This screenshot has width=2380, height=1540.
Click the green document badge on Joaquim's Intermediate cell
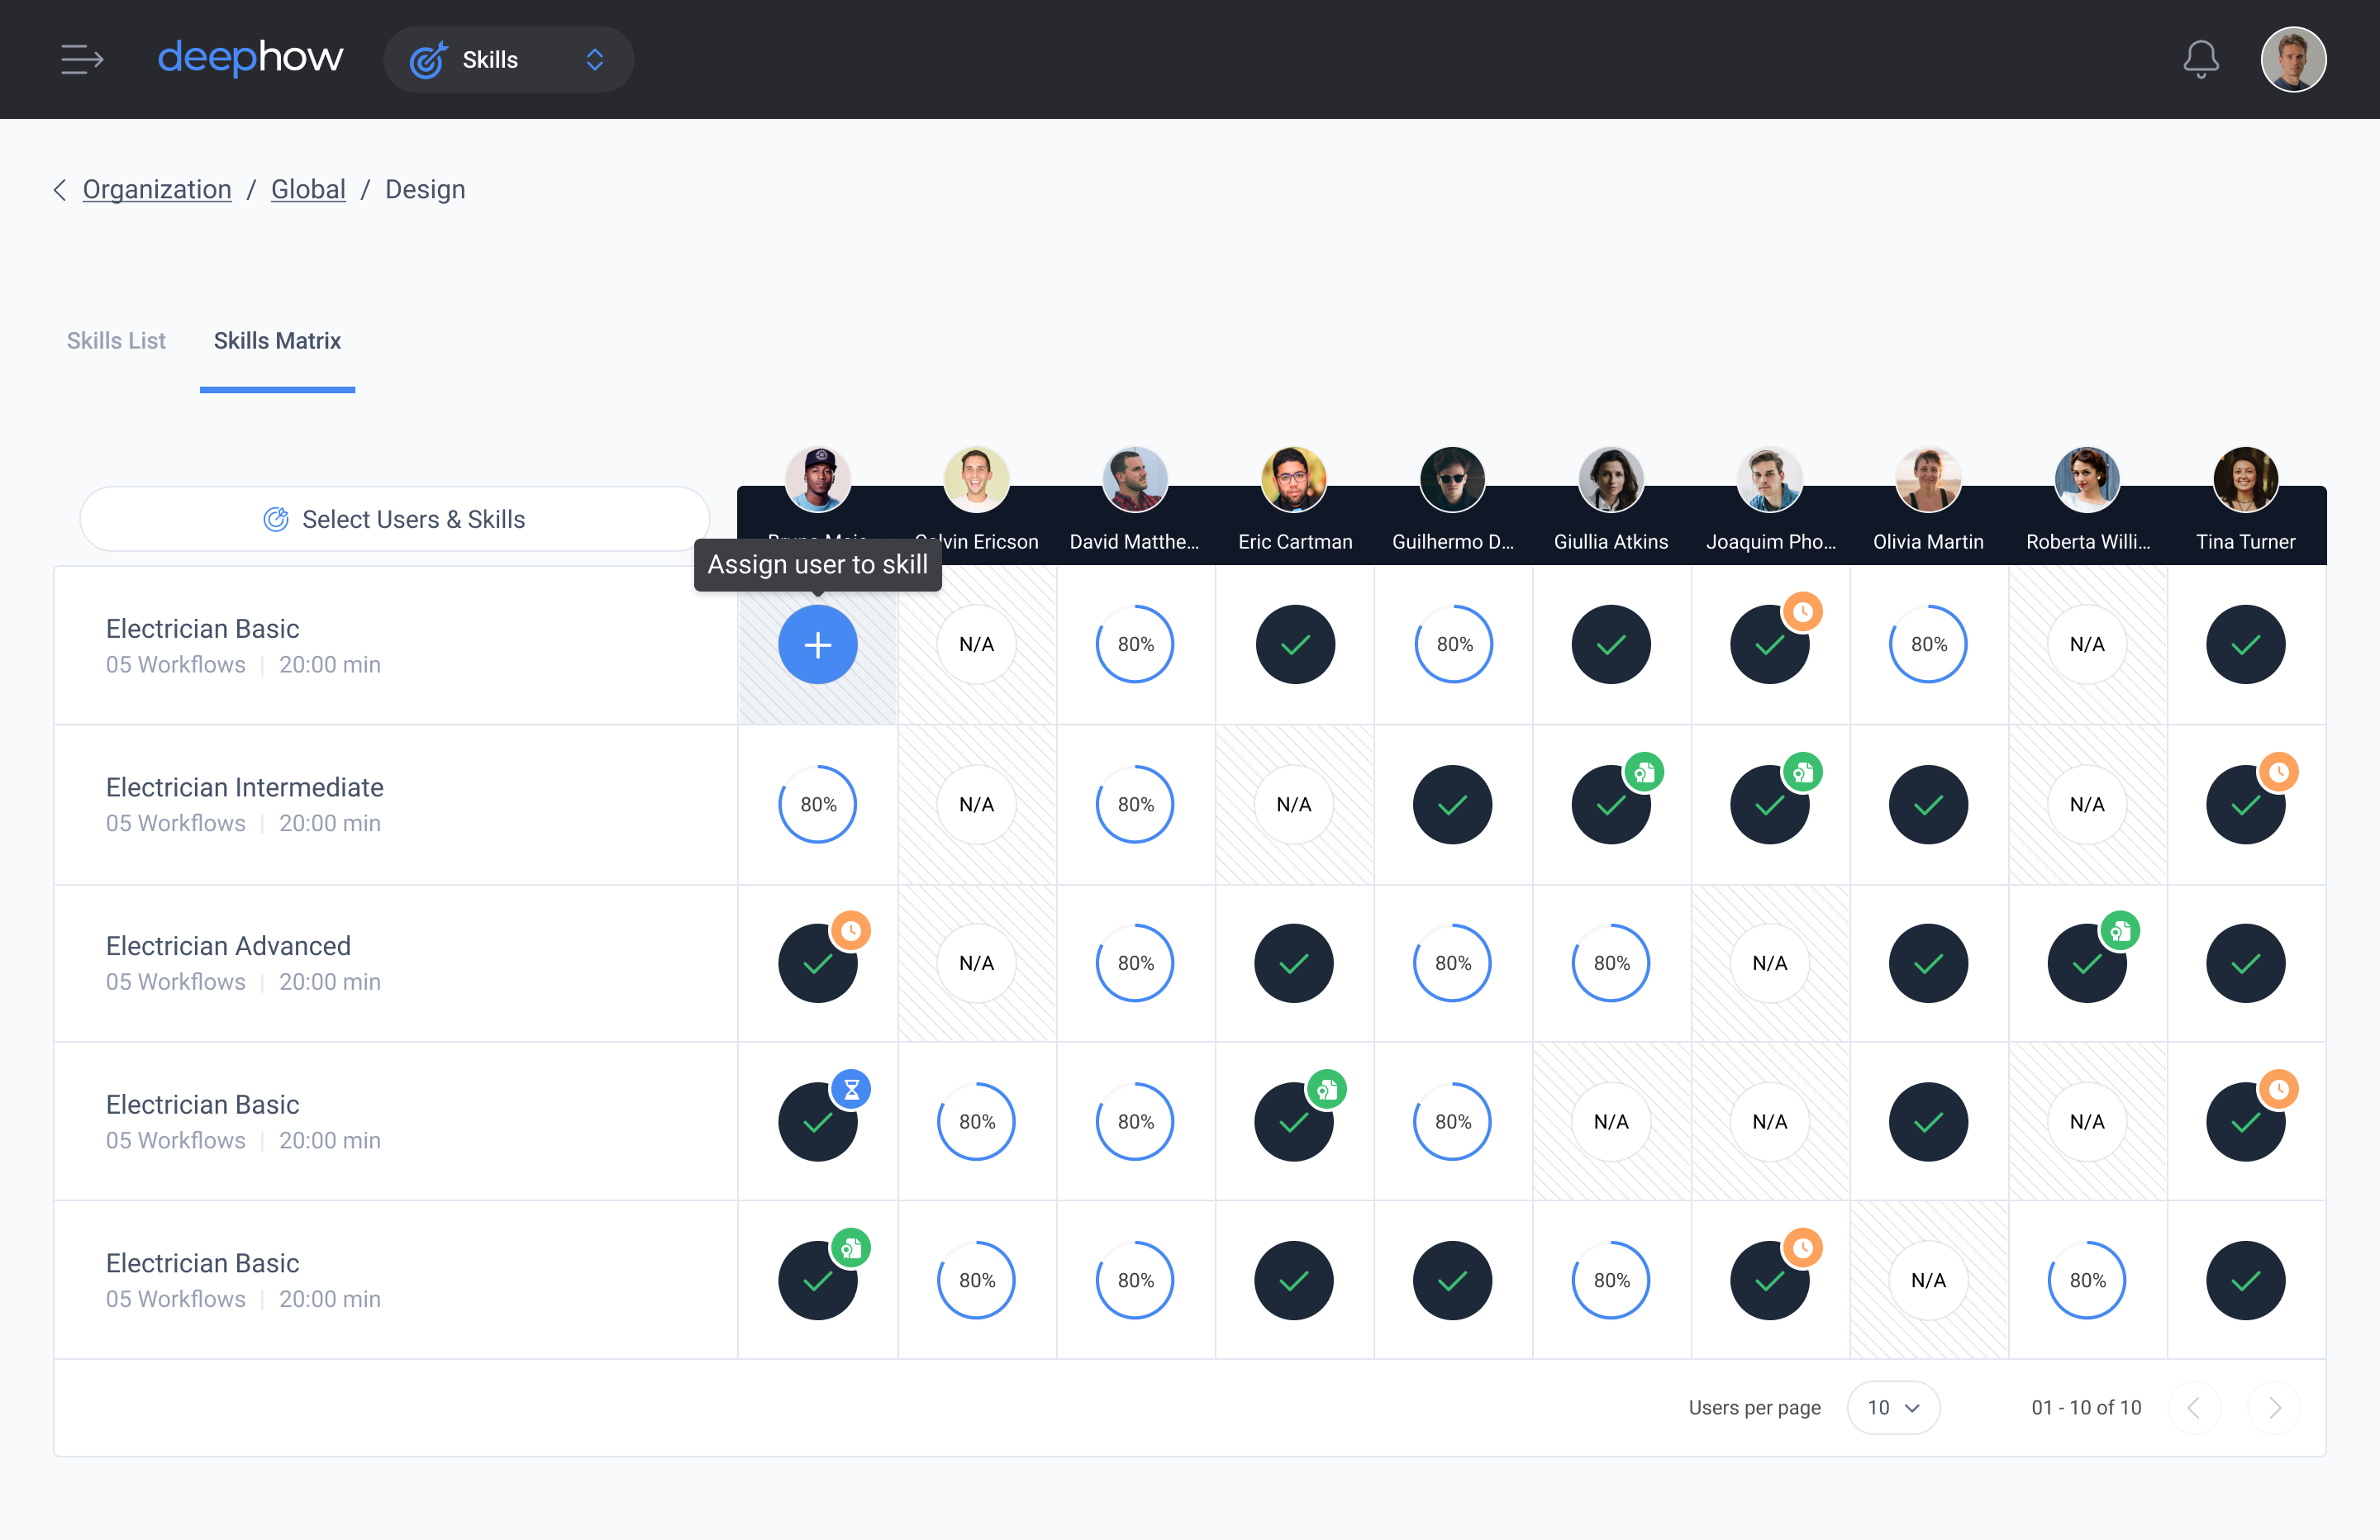1802,772
